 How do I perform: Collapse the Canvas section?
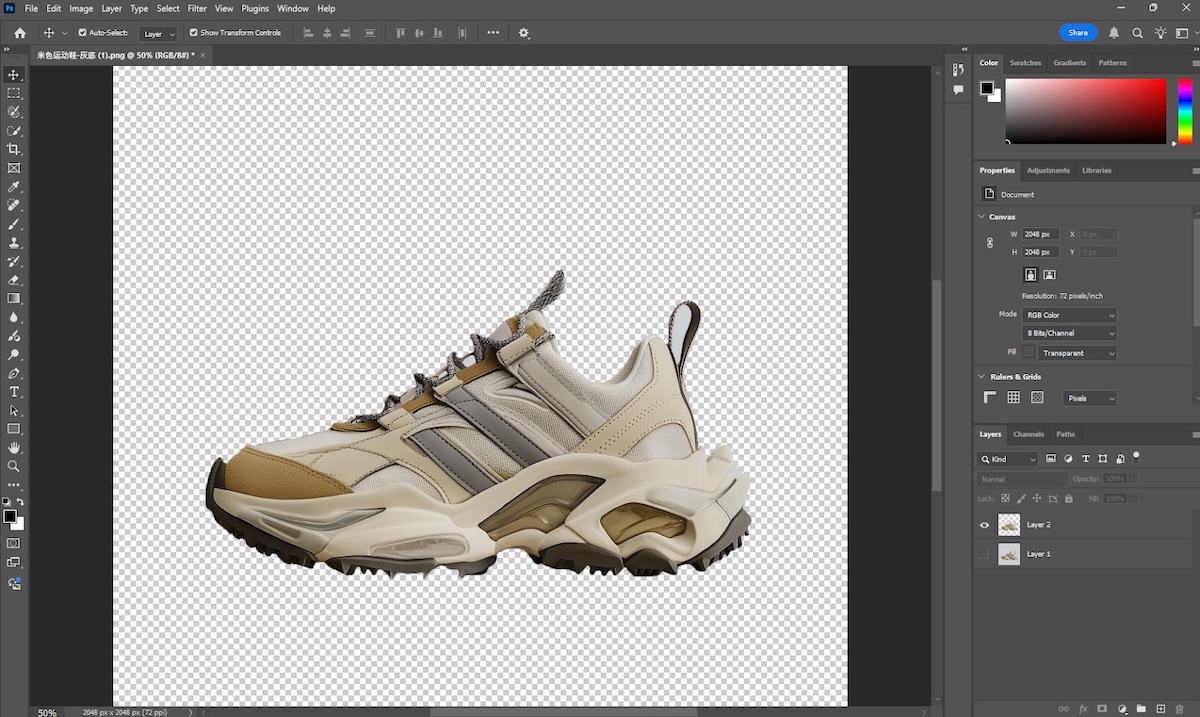tap(982, 217)
